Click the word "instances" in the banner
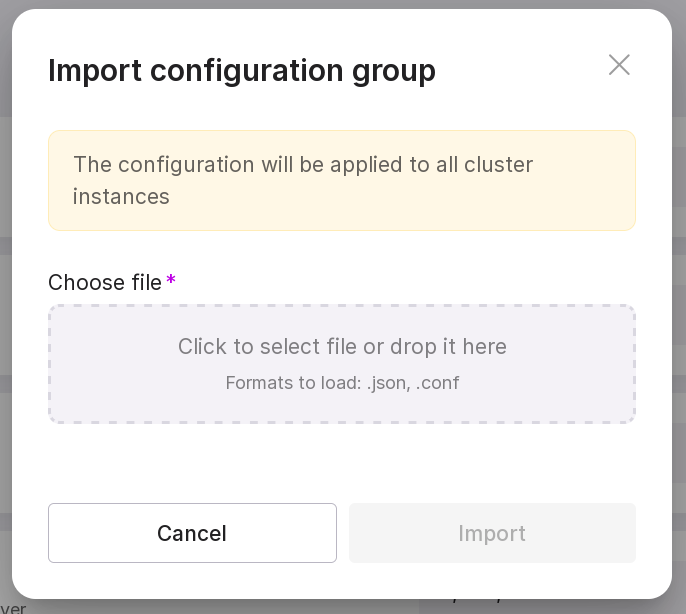Image resolution: width=686 pixels, height=614 pixels. click(121, 196)
